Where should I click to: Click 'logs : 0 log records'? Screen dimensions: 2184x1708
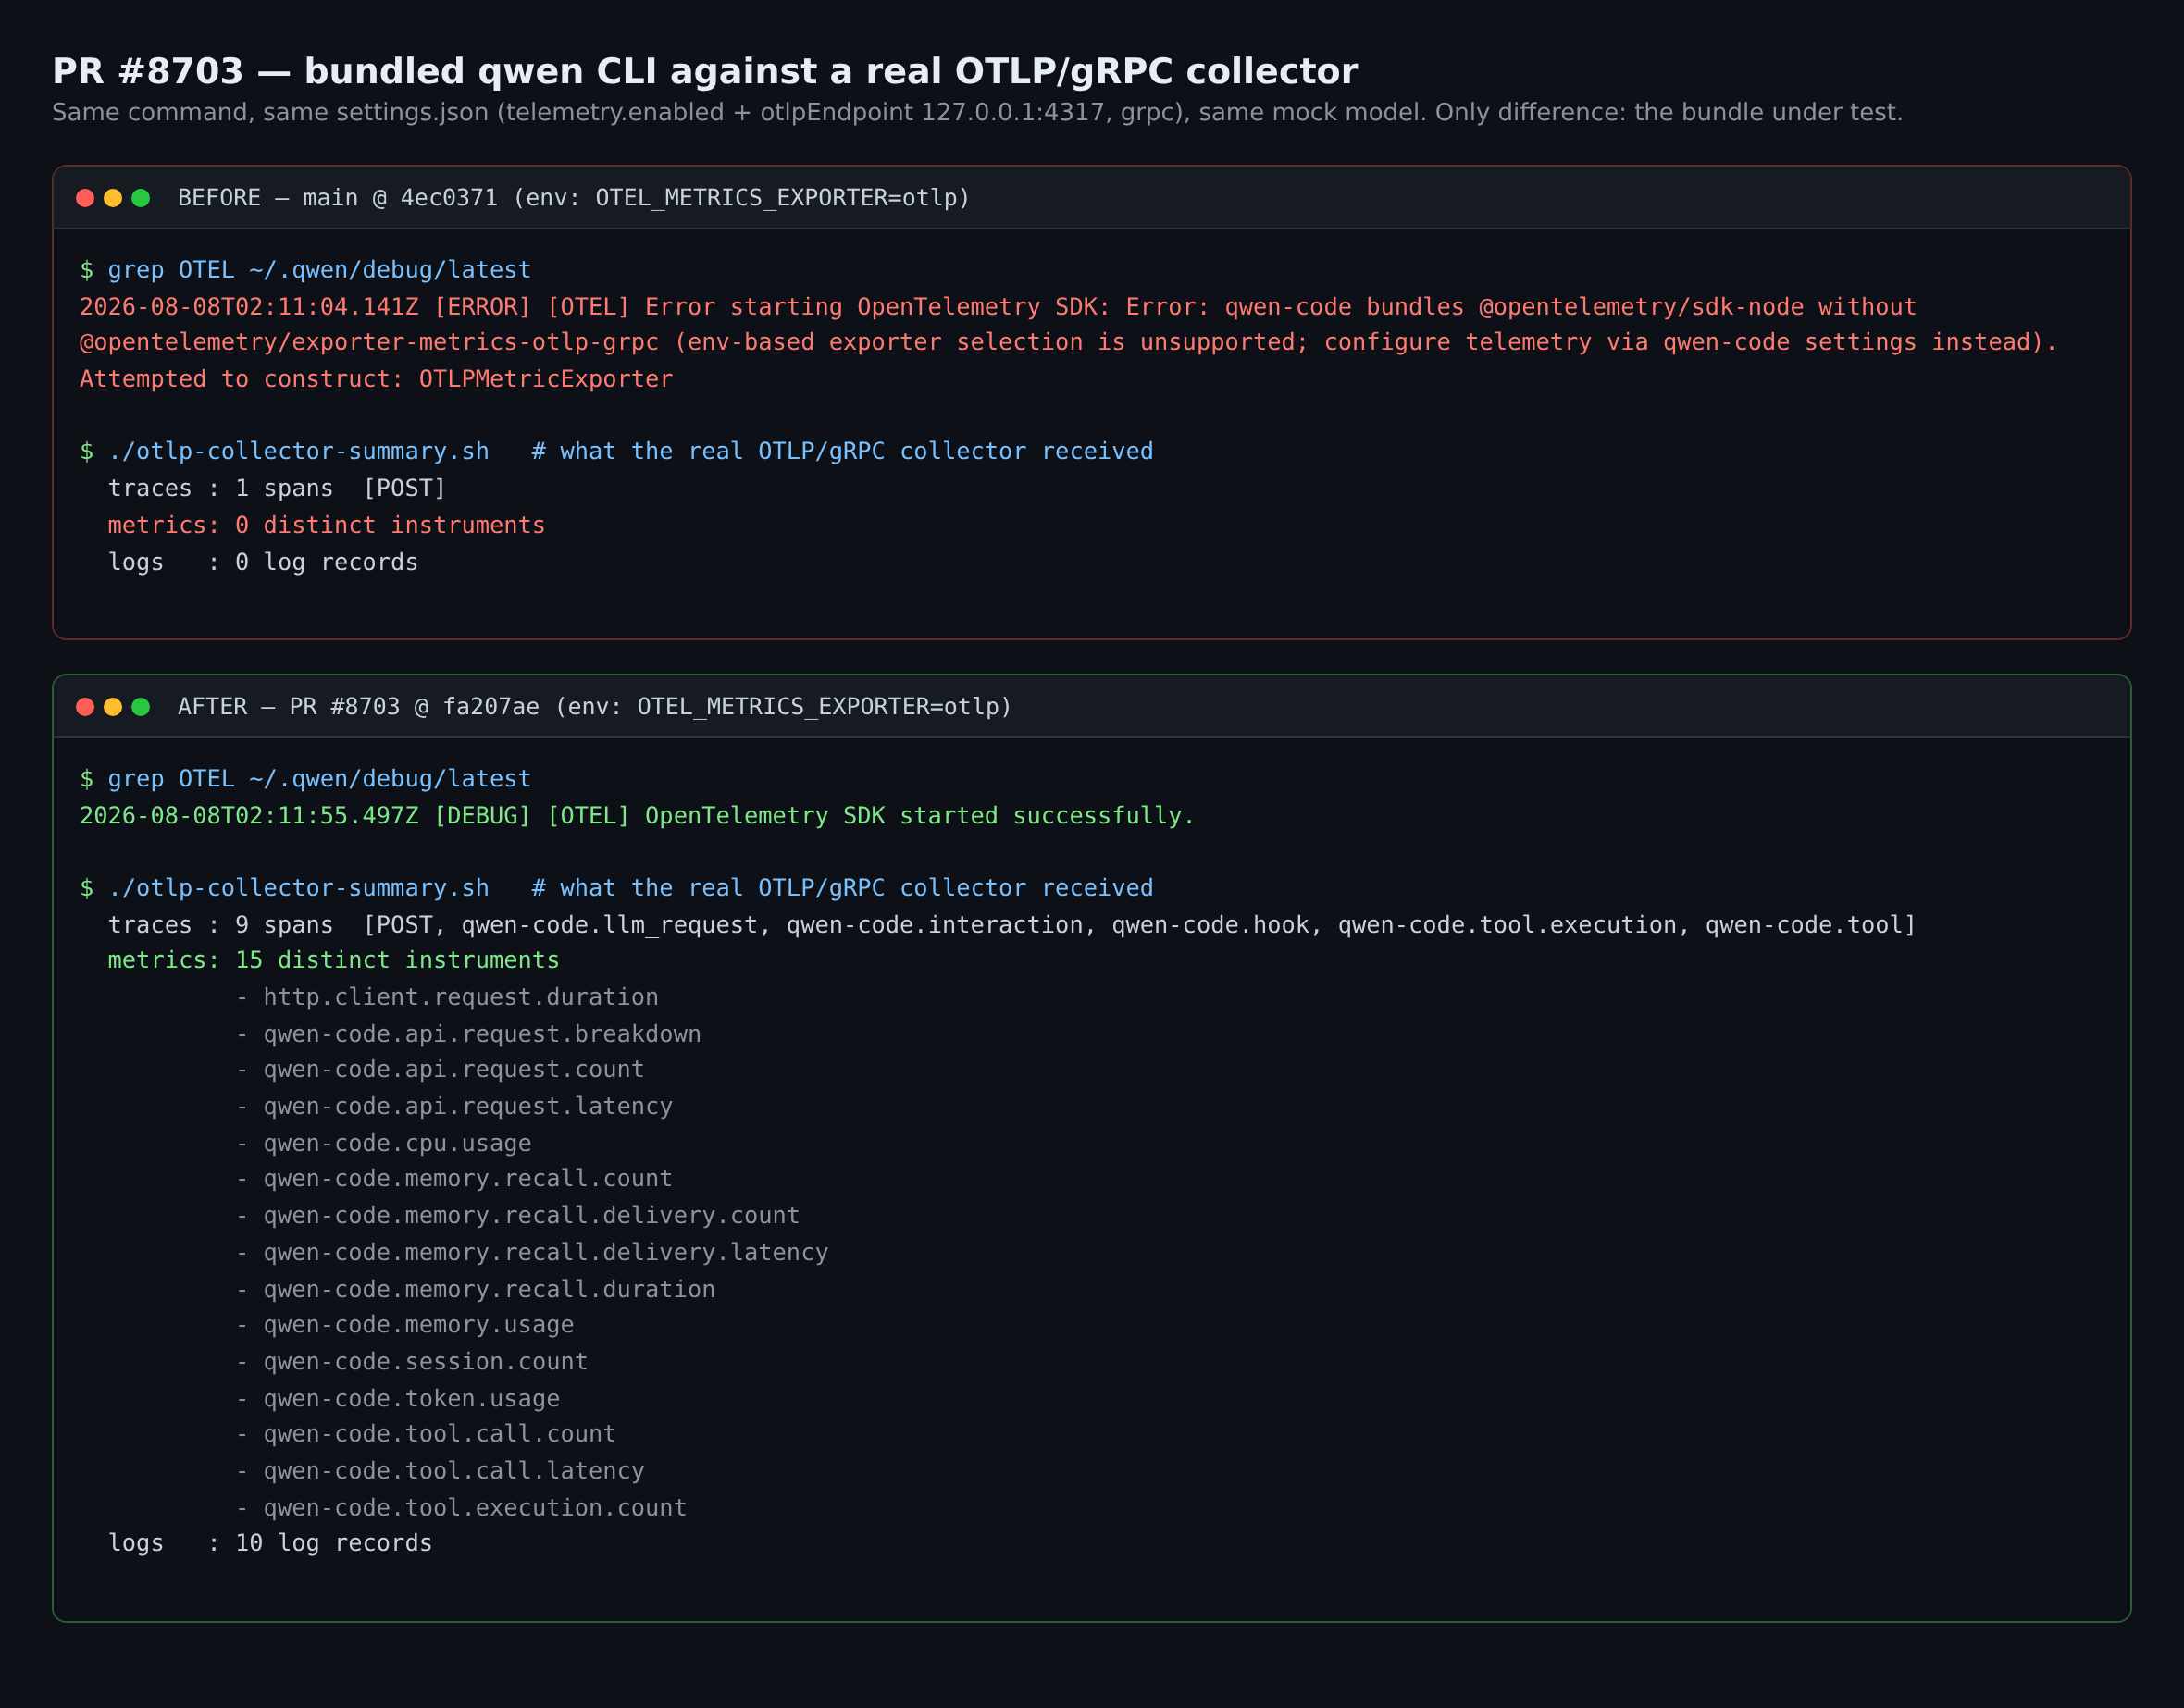tap(263, 562)
